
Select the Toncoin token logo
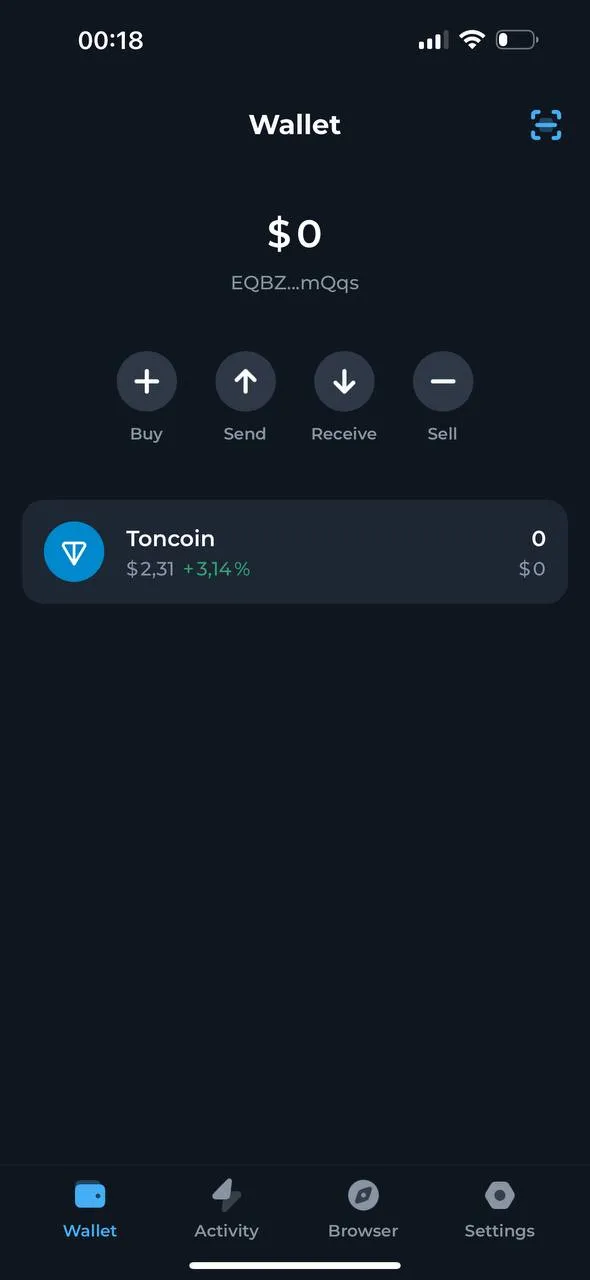pos(74,551)
